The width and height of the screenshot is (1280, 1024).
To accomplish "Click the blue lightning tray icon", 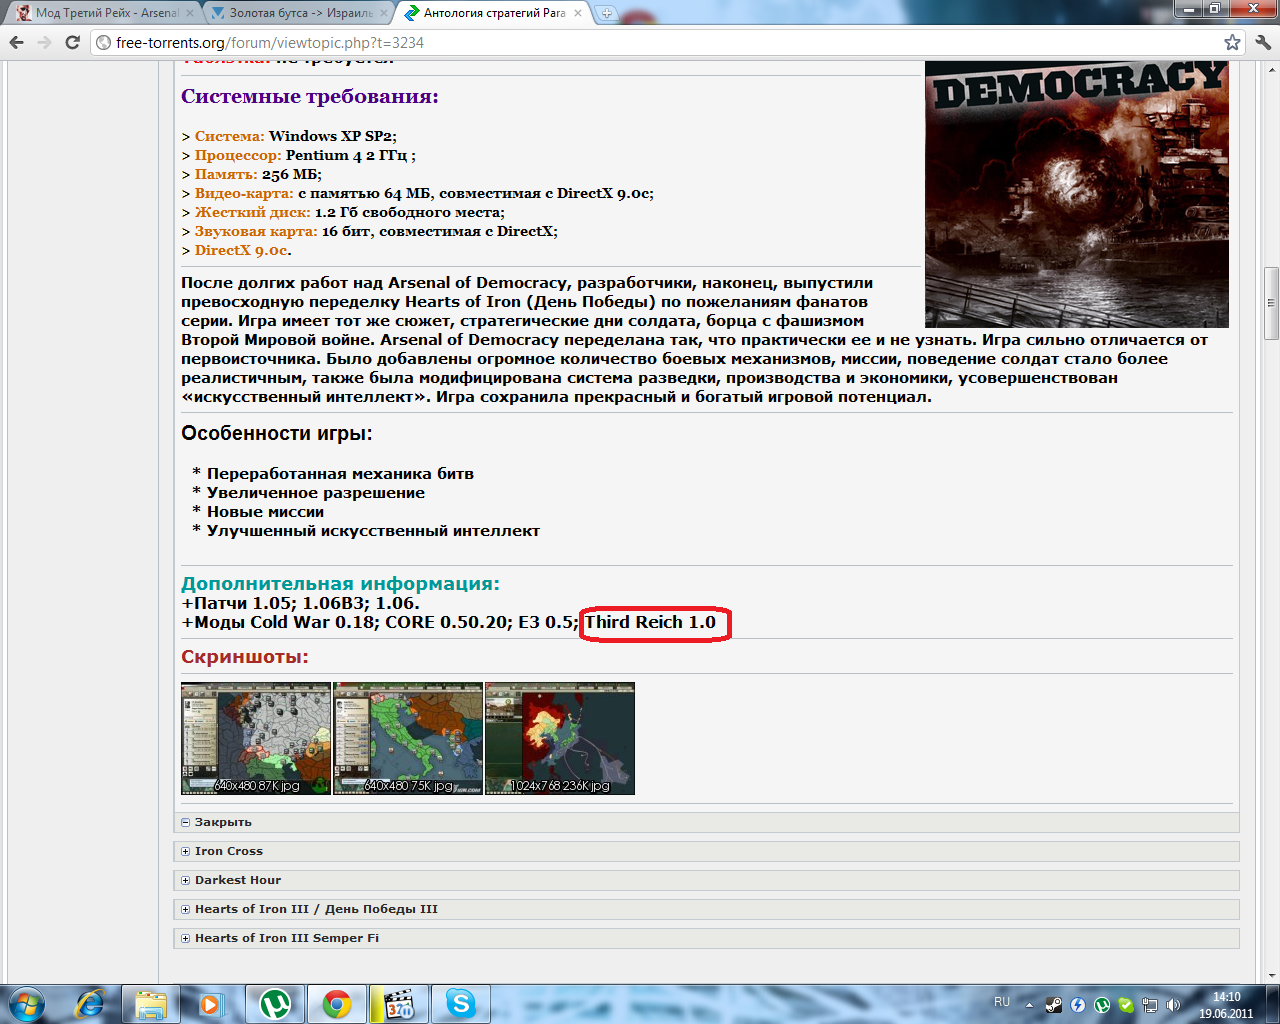I will (1078, 1005).
